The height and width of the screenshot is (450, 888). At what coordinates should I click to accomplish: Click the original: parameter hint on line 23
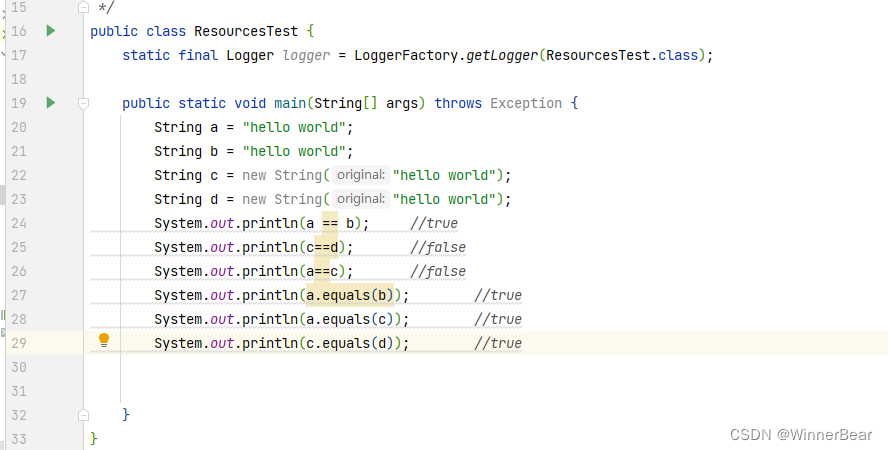coord(361,199)
